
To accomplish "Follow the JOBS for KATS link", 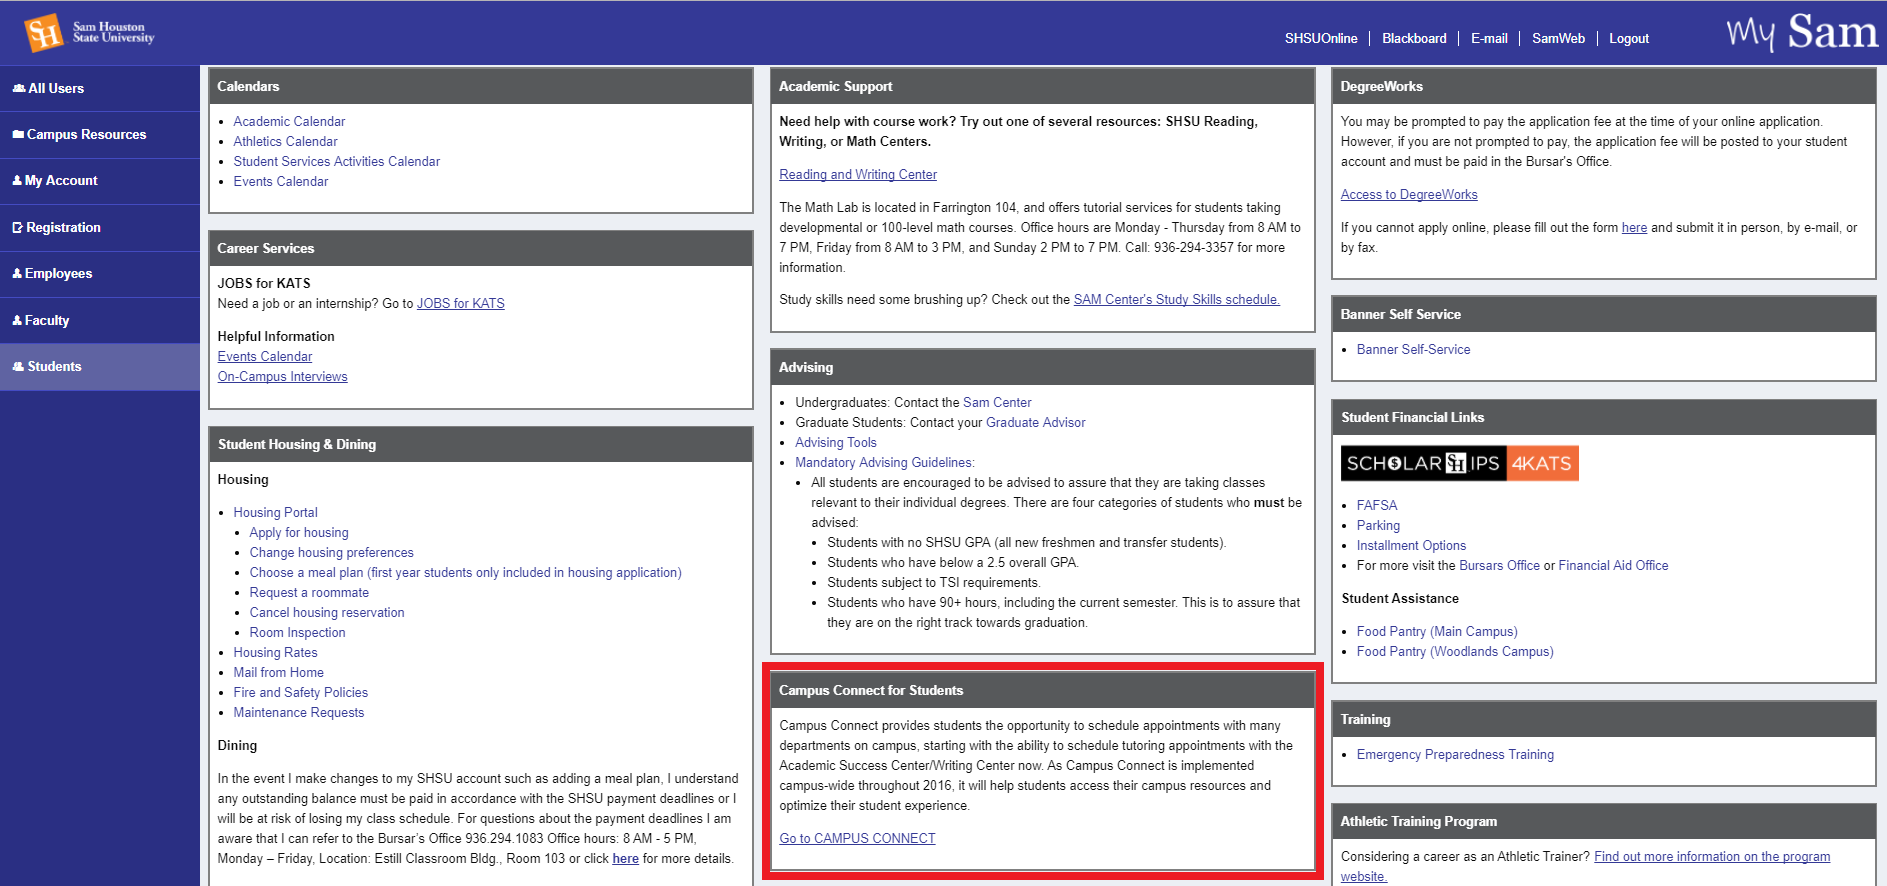I will pyautogui.click(x=460, y=303).
